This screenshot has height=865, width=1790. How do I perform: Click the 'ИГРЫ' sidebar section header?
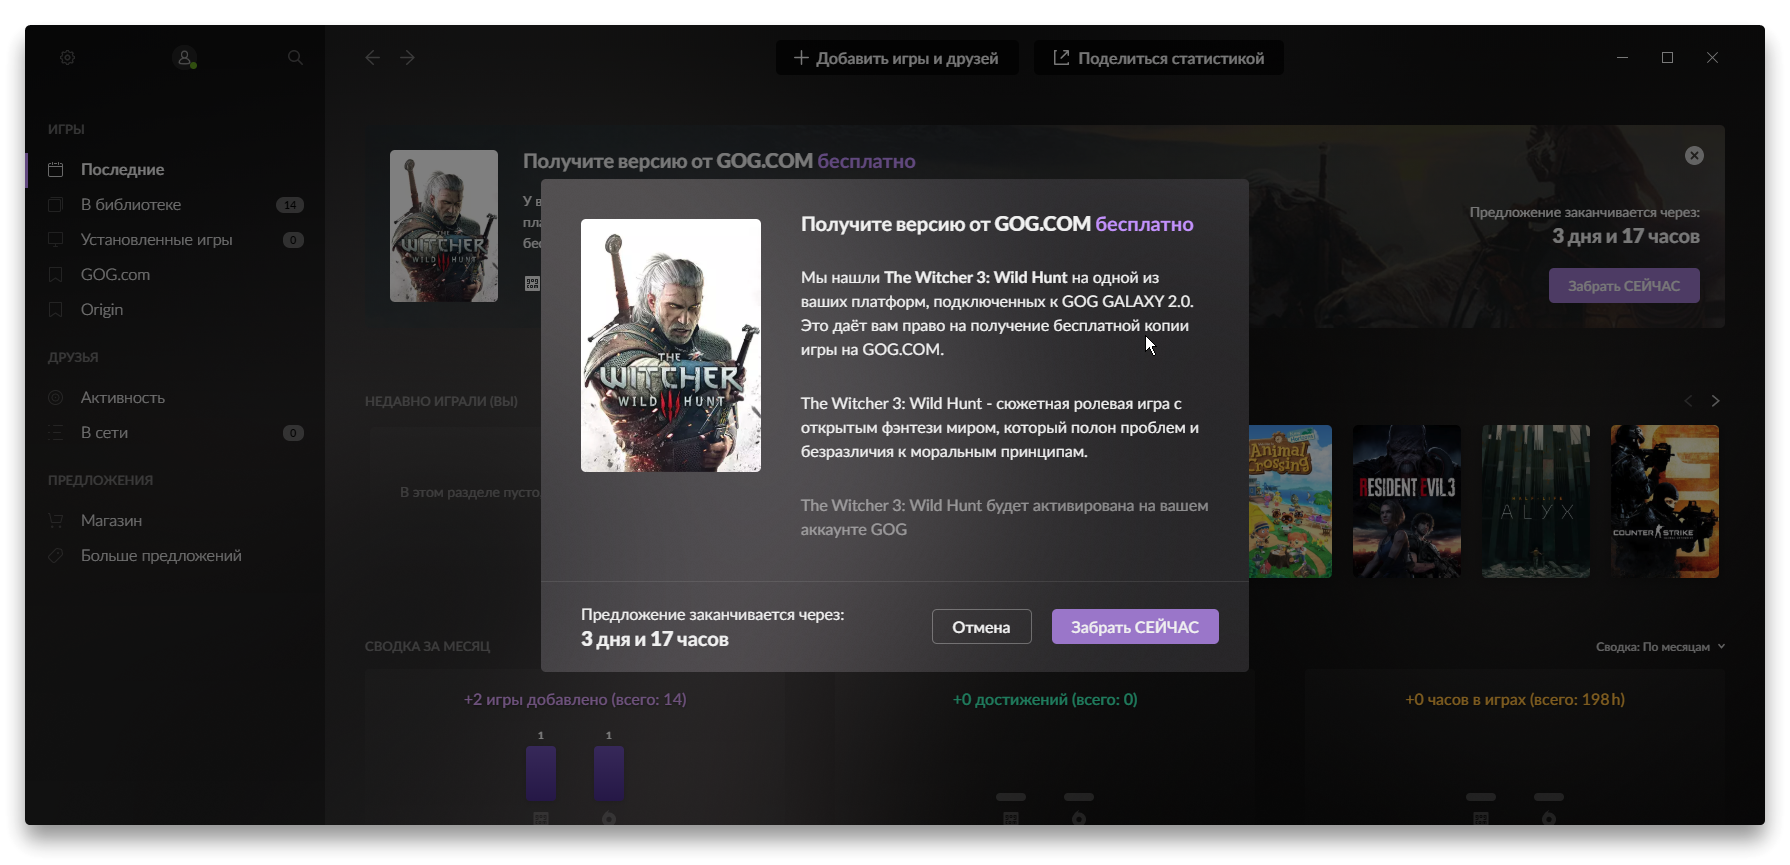click(x=66, y=129)
